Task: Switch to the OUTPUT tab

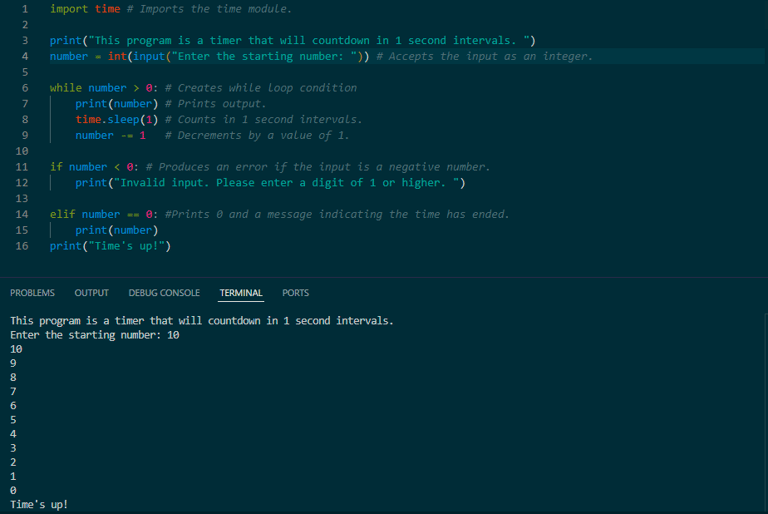Action: pyautogui.click(x=92, y=293)
